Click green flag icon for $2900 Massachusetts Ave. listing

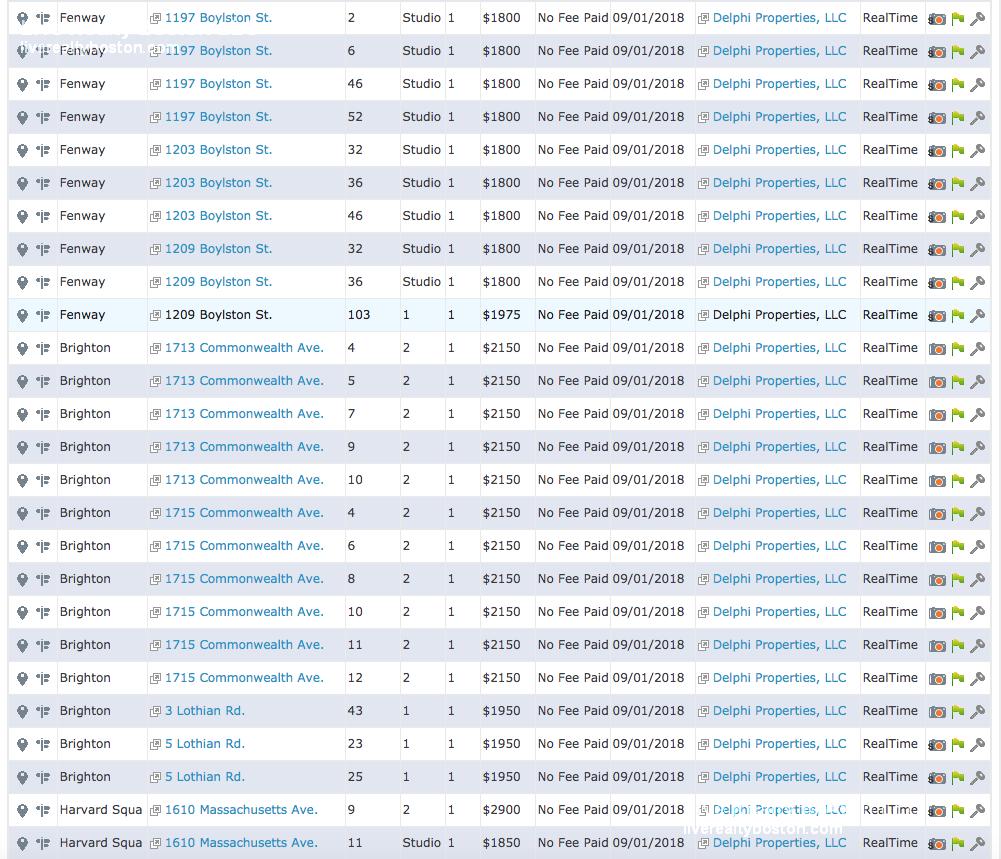pyautogui.click(x=958, y=811)
